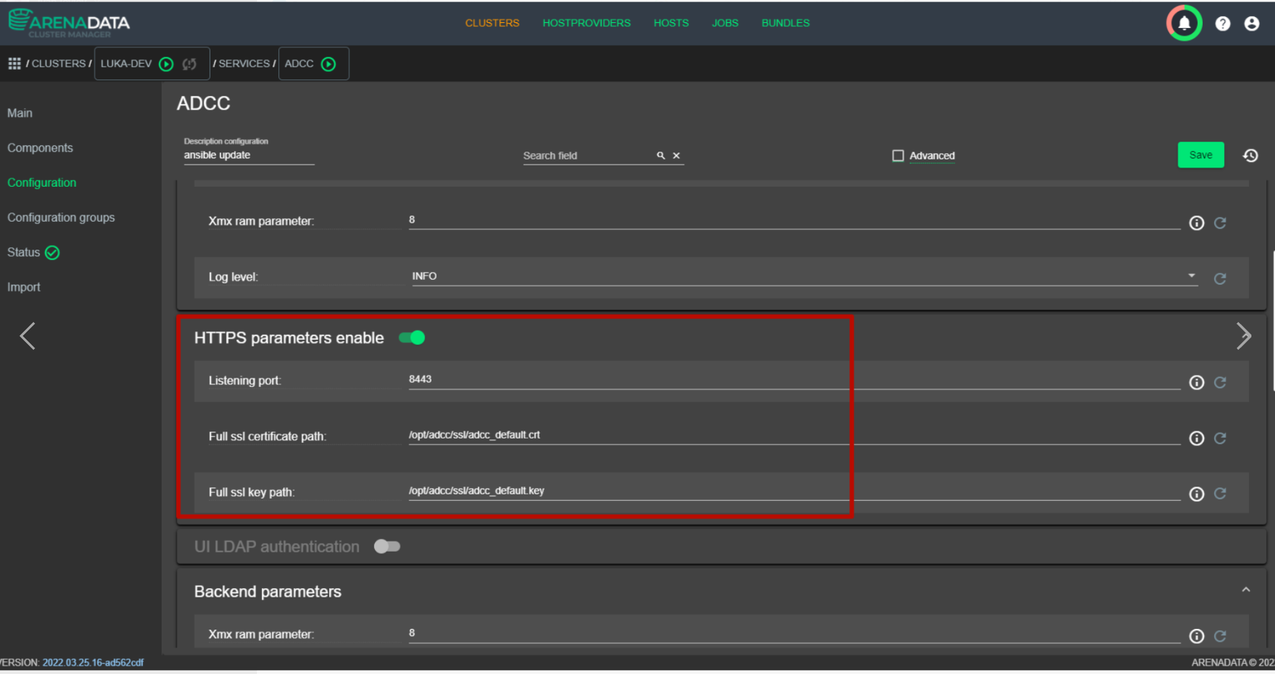Run action for LUKA-DEV cluster play icon

tap(166, 64)
